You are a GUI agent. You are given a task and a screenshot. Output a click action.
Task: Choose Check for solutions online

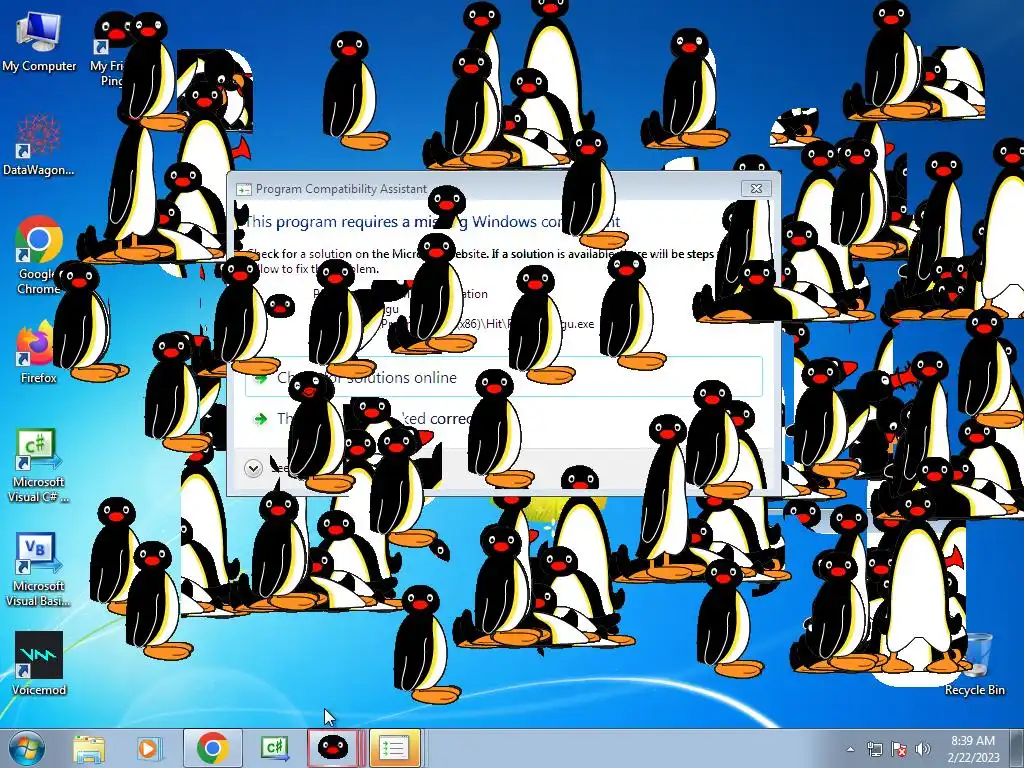[504, 377]
